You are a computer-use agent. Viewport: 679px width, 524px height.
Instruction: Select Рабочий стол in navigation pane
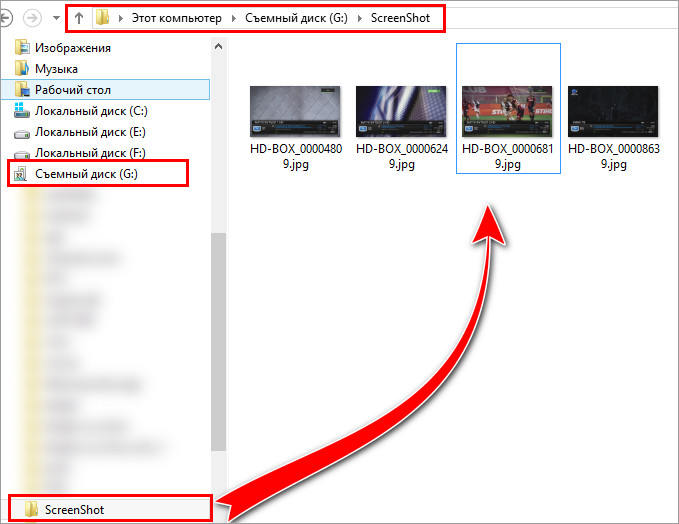[106, 90]
